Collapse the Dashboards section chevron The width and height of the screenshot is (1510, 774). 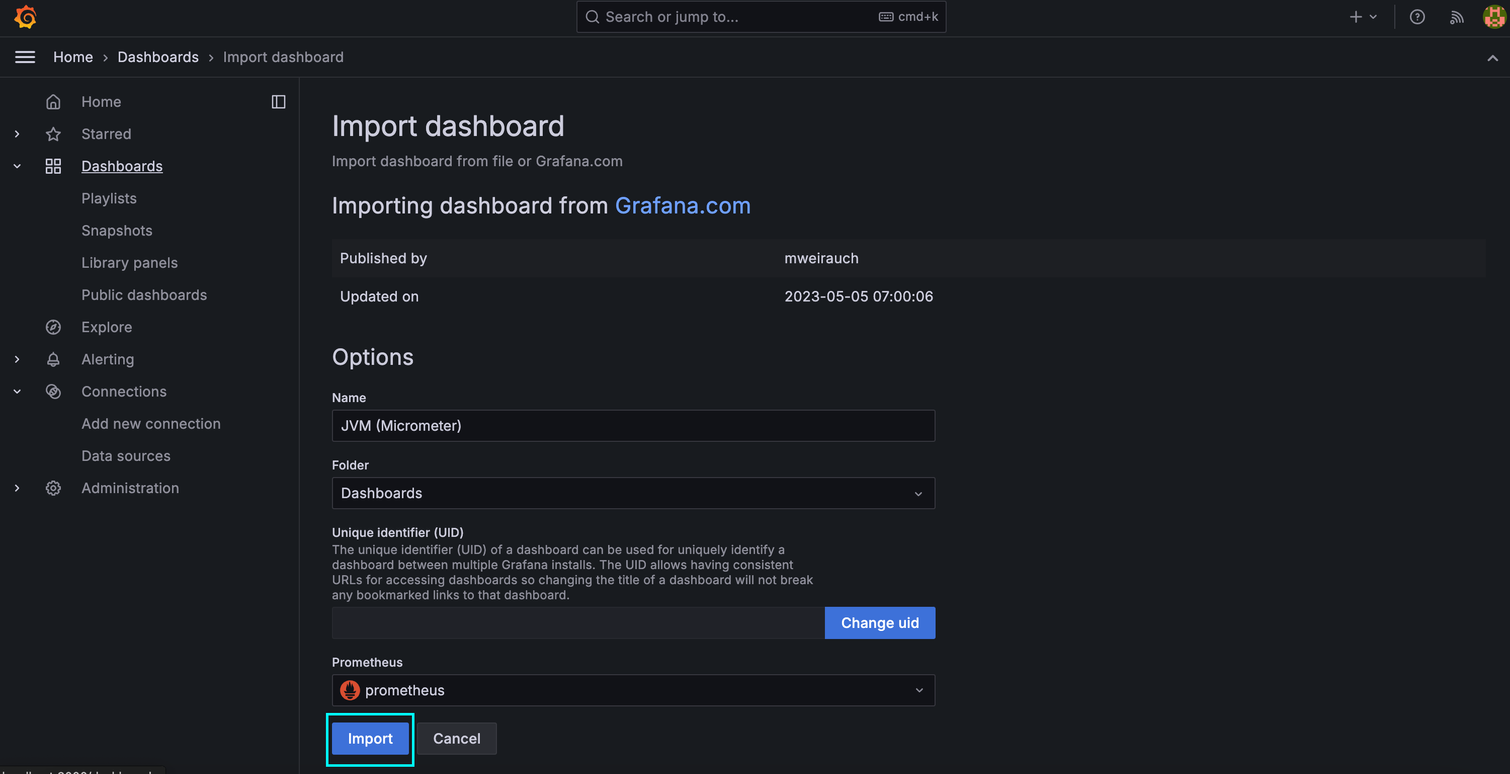tap(17, 166)
